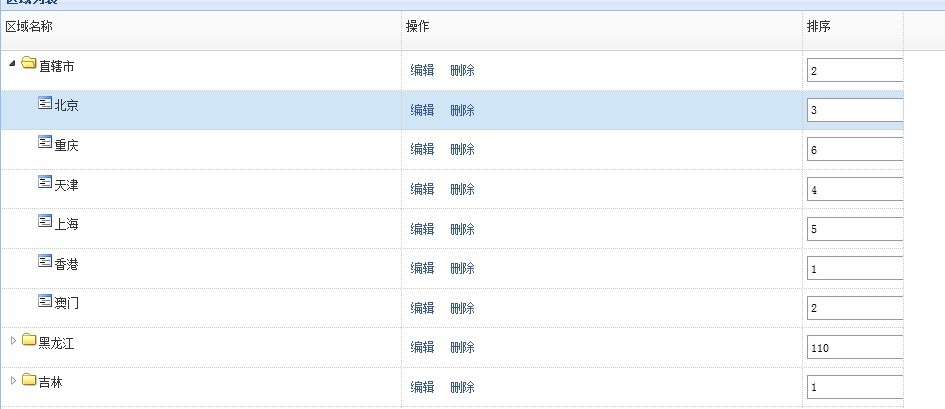Click the item icon next to 澳门
The width and height of the screenshot is (945, 409).
click(x=45, y=300)
